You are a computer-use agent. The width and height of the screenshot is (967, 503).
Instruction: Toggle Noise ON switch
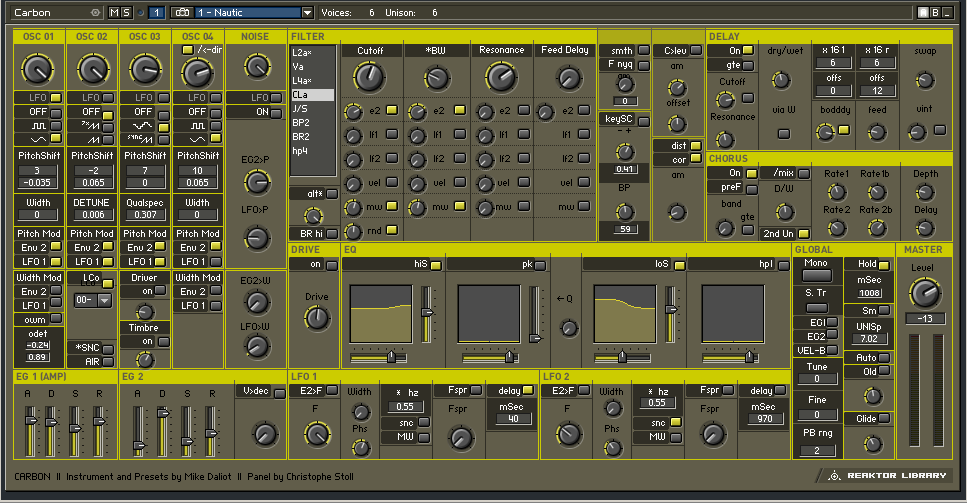(x=275, y=112)
